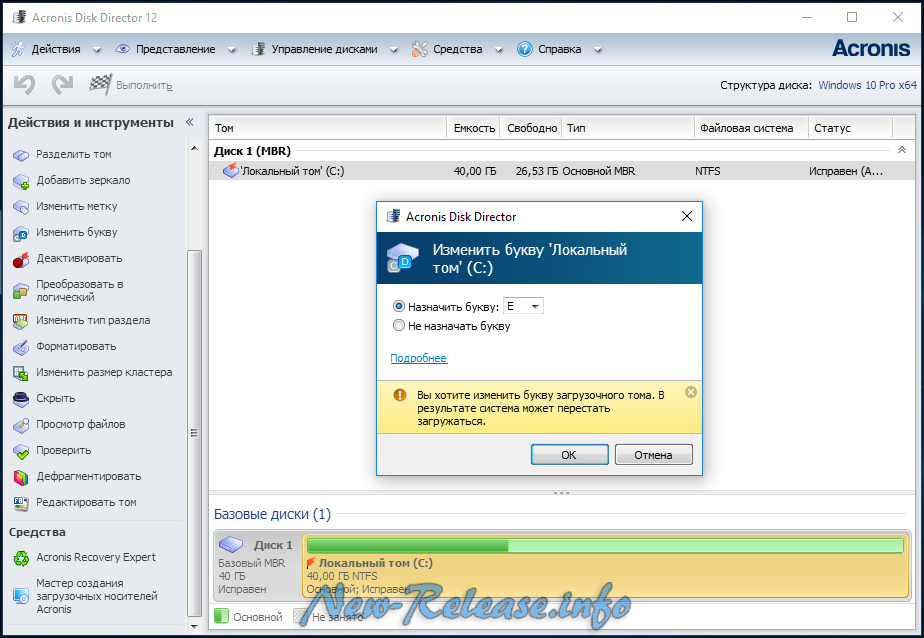
Task: Open the Средства menu
Action: (x=457, y=49)
